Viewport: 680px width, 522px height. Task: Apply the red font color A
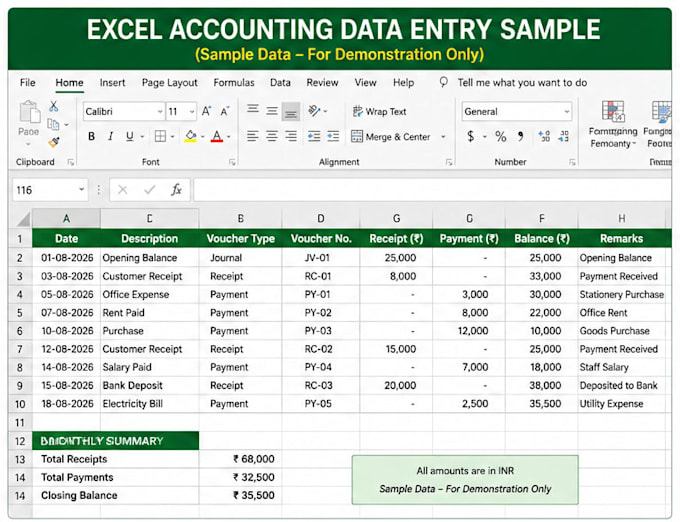pos(217,137)
